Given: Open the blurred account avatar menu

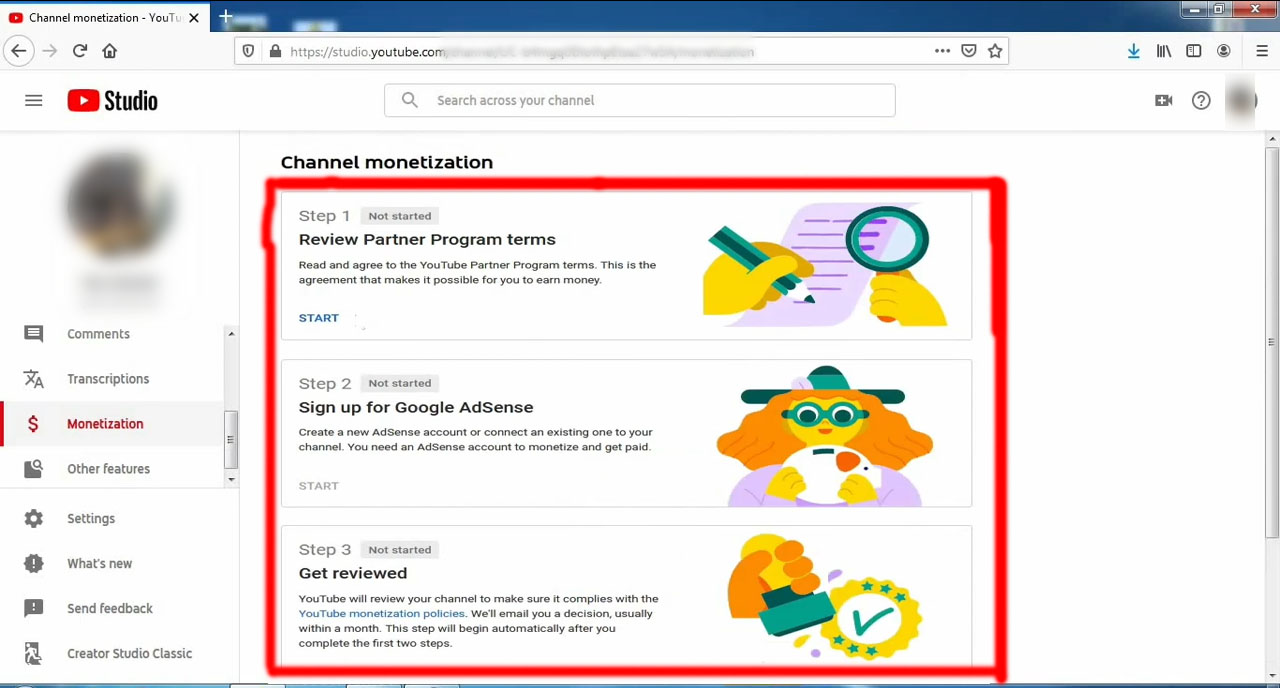Looking at the screenshot, I should tap(1241, 100).
